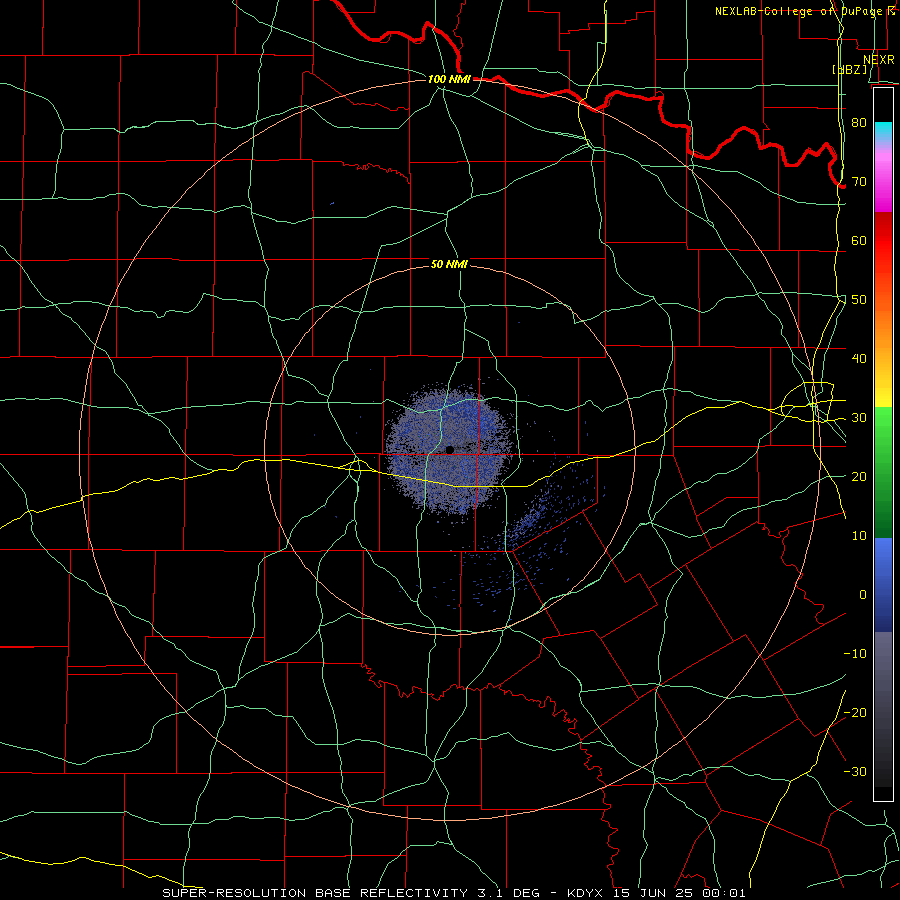Viewport: 900px width, 900px height.
Task: Click the 50 value on the dBZ scale
Action: pos(859,300)
